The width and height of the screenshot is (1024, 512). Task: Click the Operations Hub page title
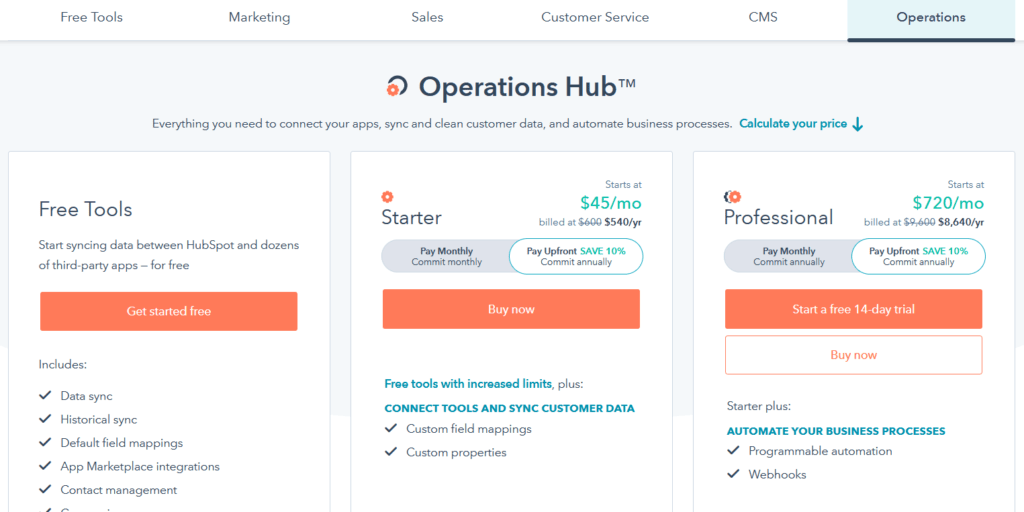click(526, 86)
